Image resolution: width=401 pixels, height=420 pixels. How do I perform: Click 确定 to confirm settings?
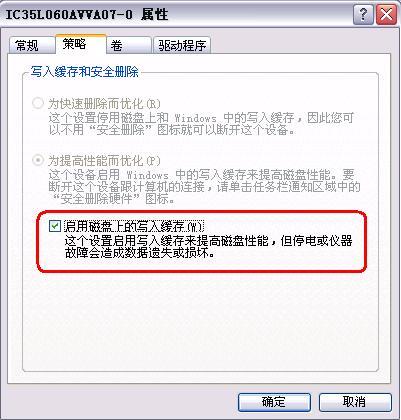274,402
